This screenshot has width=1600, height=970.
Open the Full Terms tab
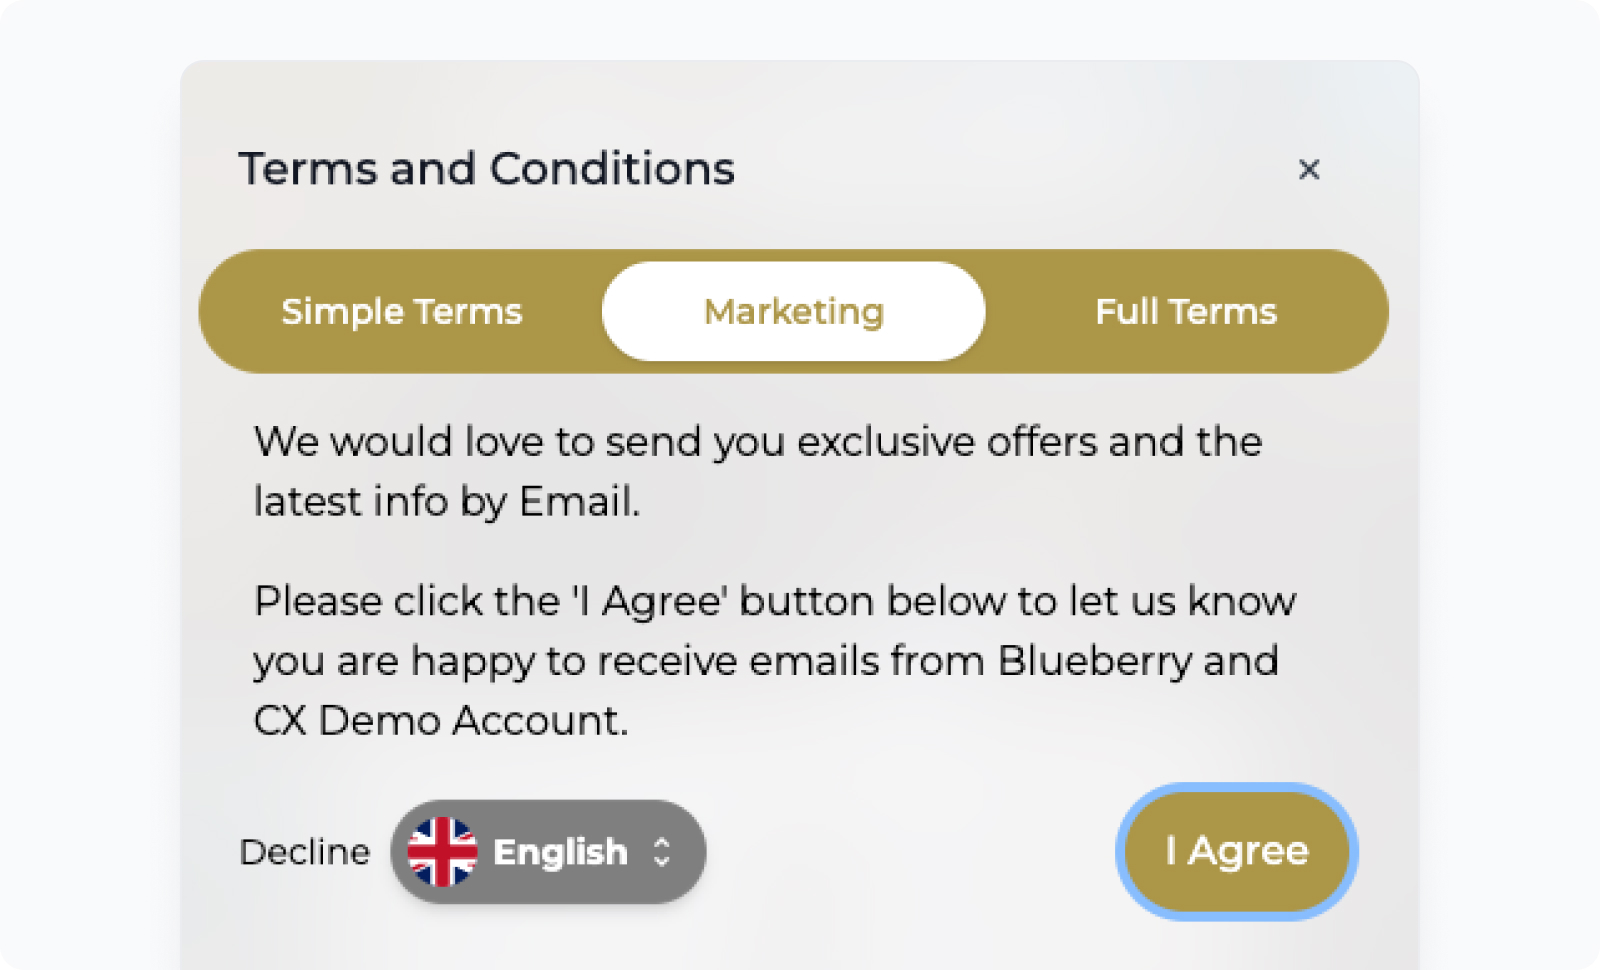1186,311
